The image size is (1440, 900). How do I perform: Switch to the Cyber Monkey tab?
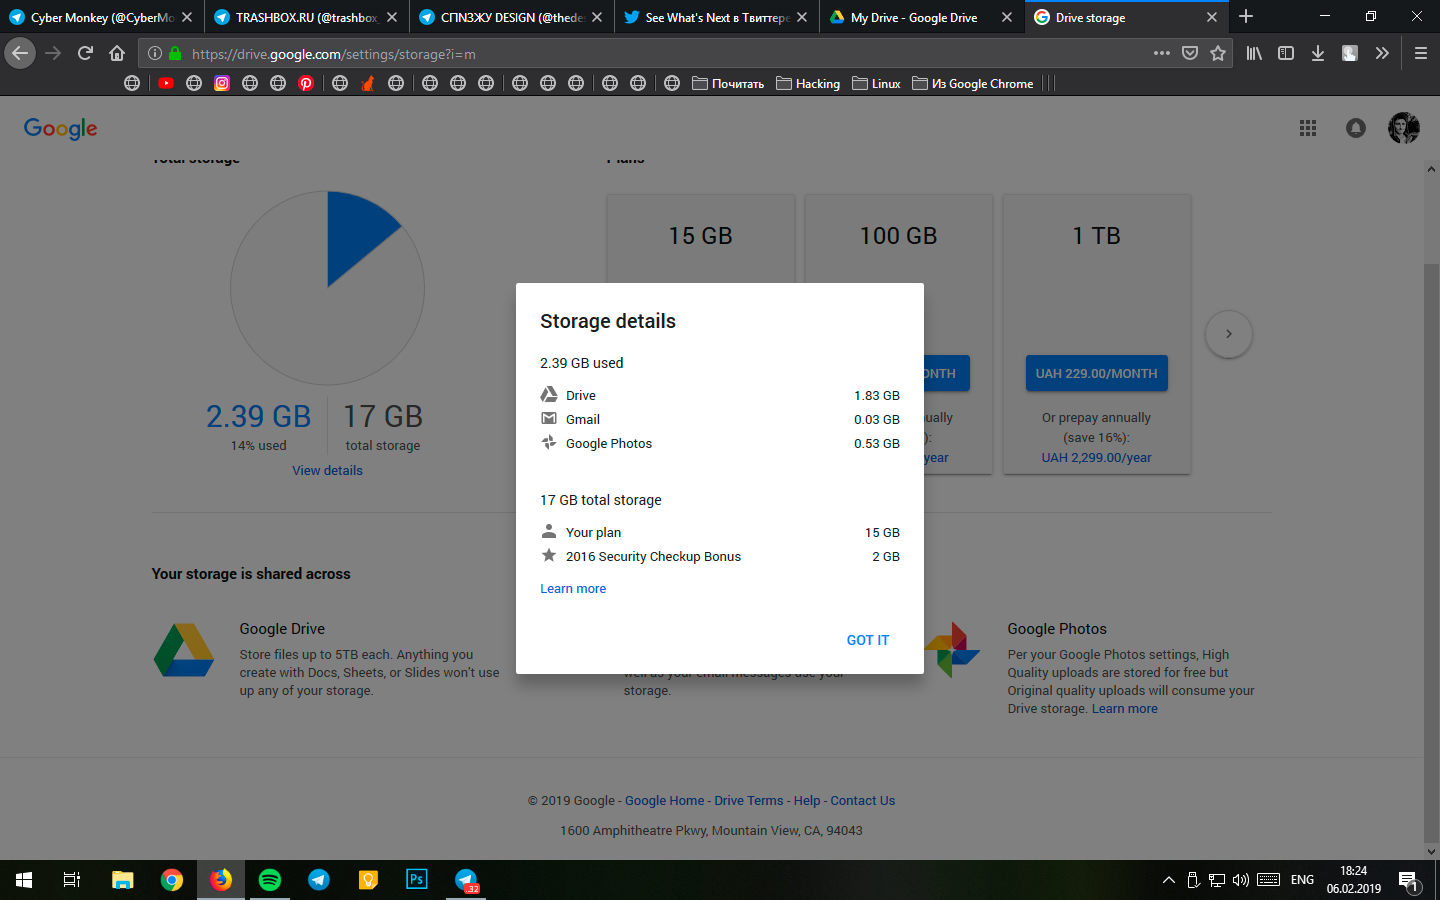[101, 17]
